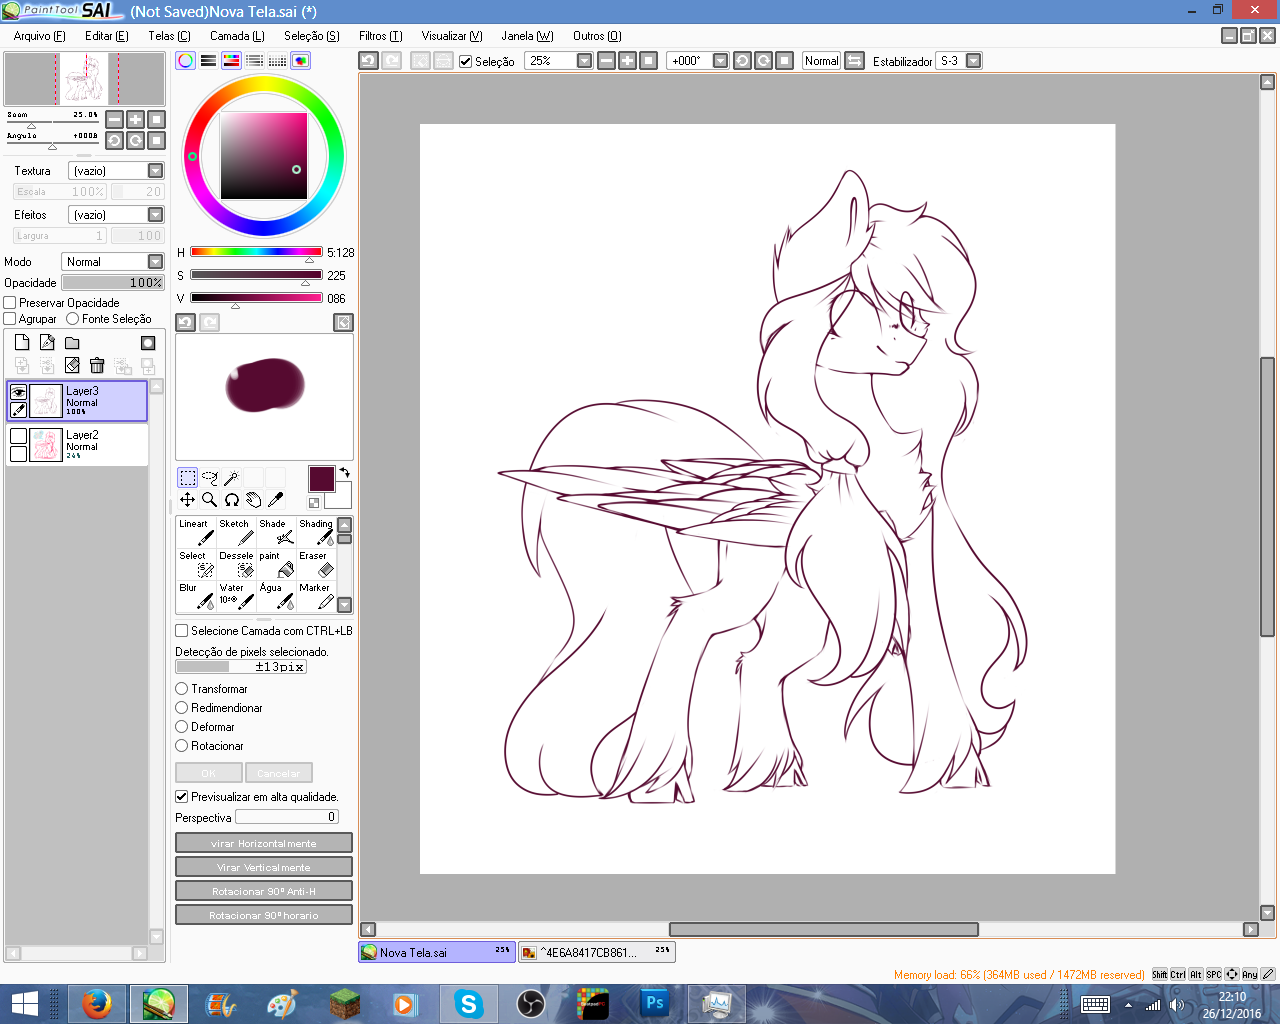Switch to the Nova Tela.sai tab
The width and height of the screenshot is (1280, 1024).
436,952
